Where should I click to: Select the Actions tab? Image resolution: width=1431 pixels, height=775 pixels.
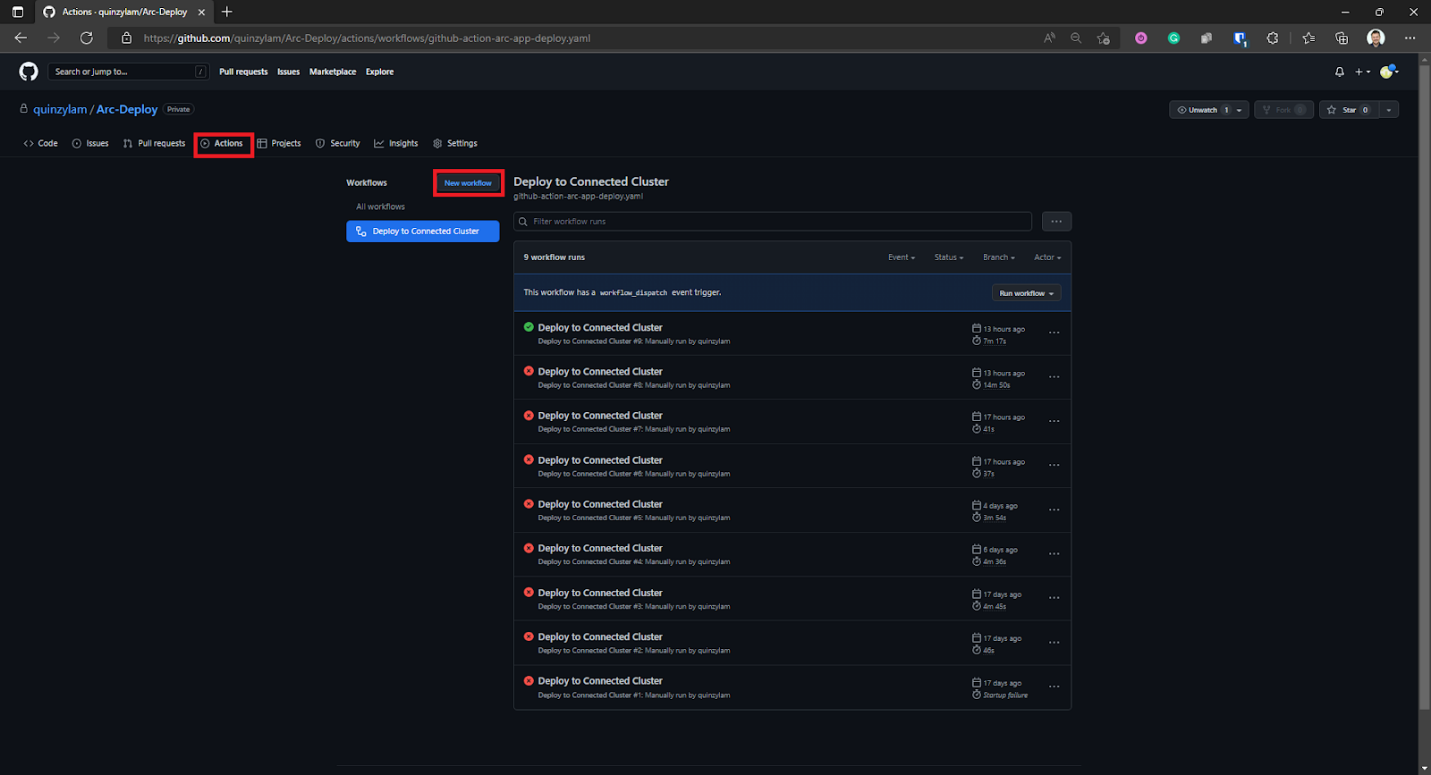(222, 143)
